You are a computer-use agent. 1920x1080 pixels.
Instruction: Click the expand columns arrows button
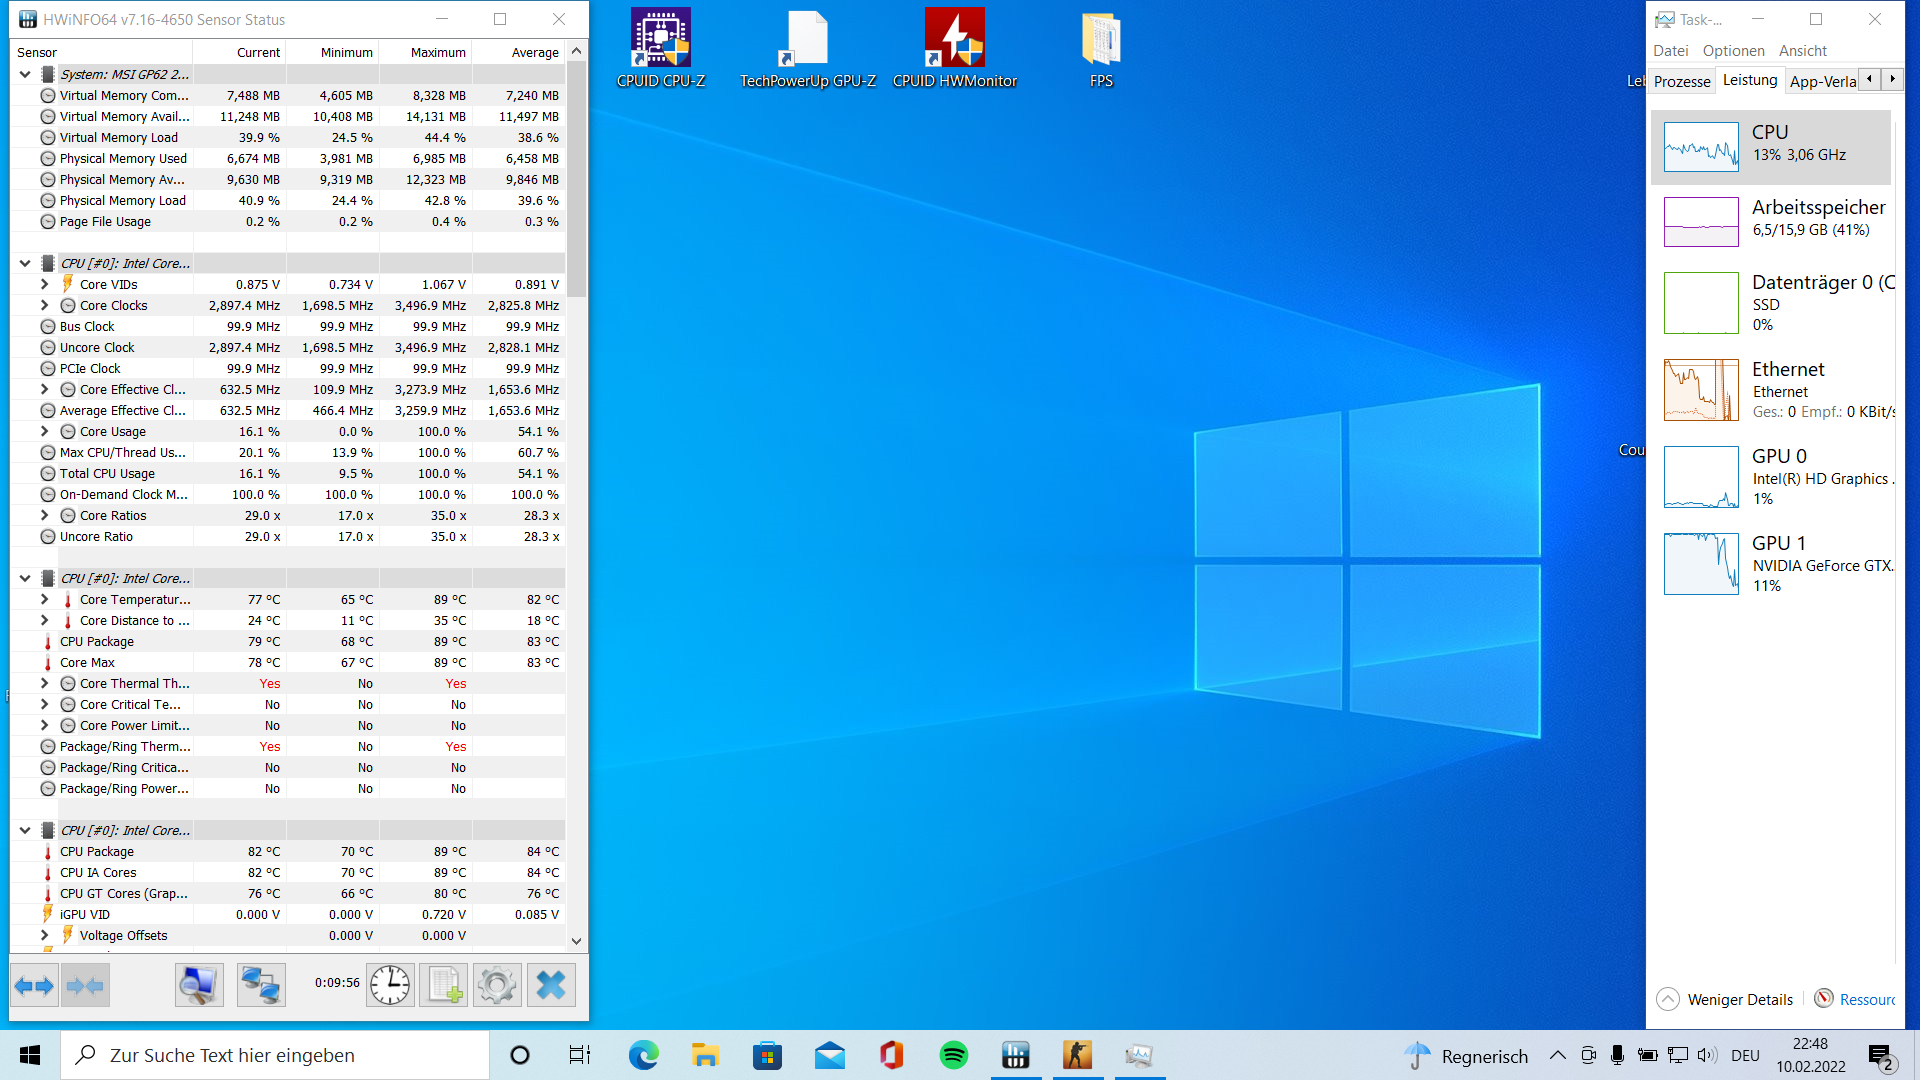pos(34,986)
